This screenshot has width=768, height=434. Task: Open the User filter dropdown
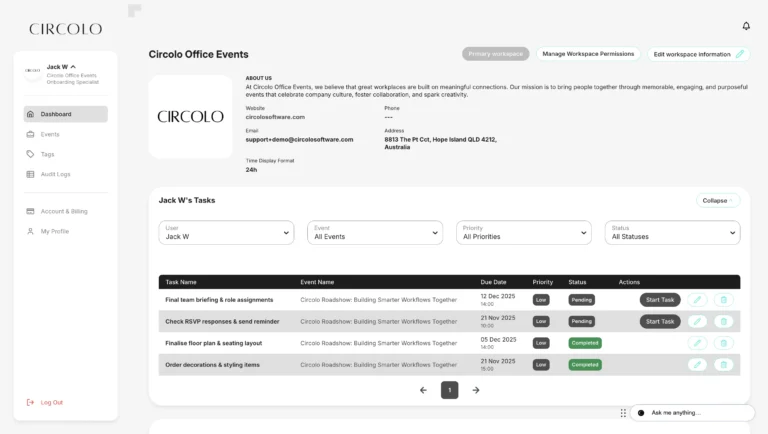pos(226,233)
